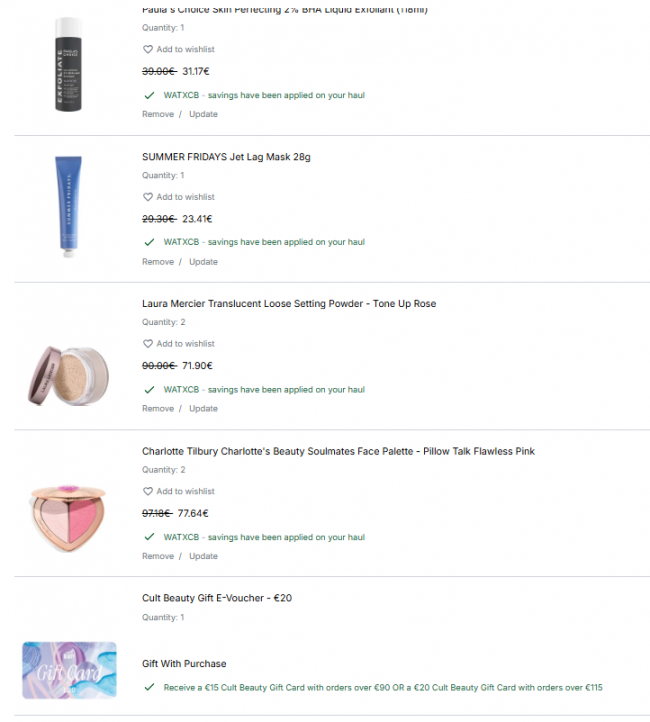The image size is (650, 722).
Task: Click the wishlist heart icon for Paula's Choice exfoliant
Action: [x=148, y=49]
